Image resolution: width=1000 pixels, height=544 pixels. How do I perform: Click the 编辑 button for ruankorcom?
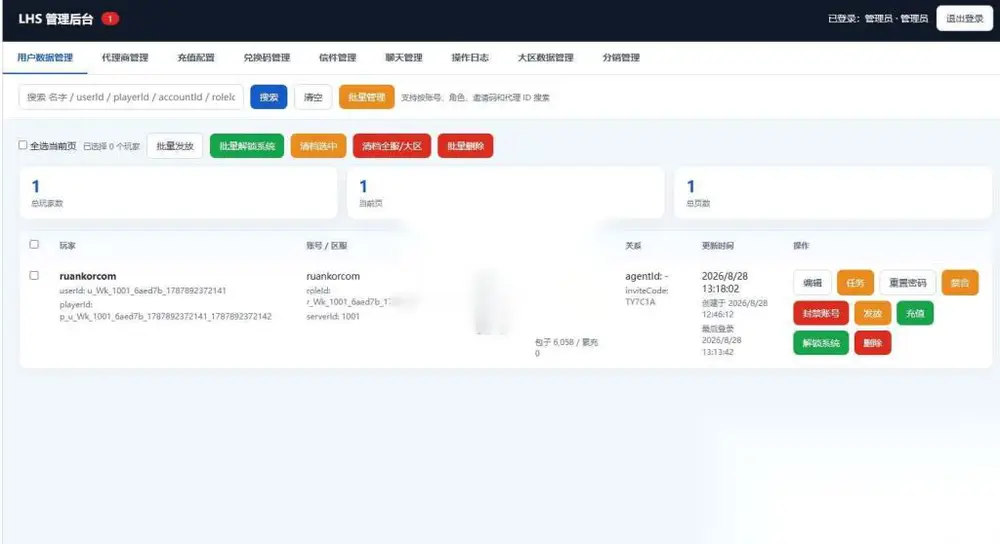click(x=812, y=283)
